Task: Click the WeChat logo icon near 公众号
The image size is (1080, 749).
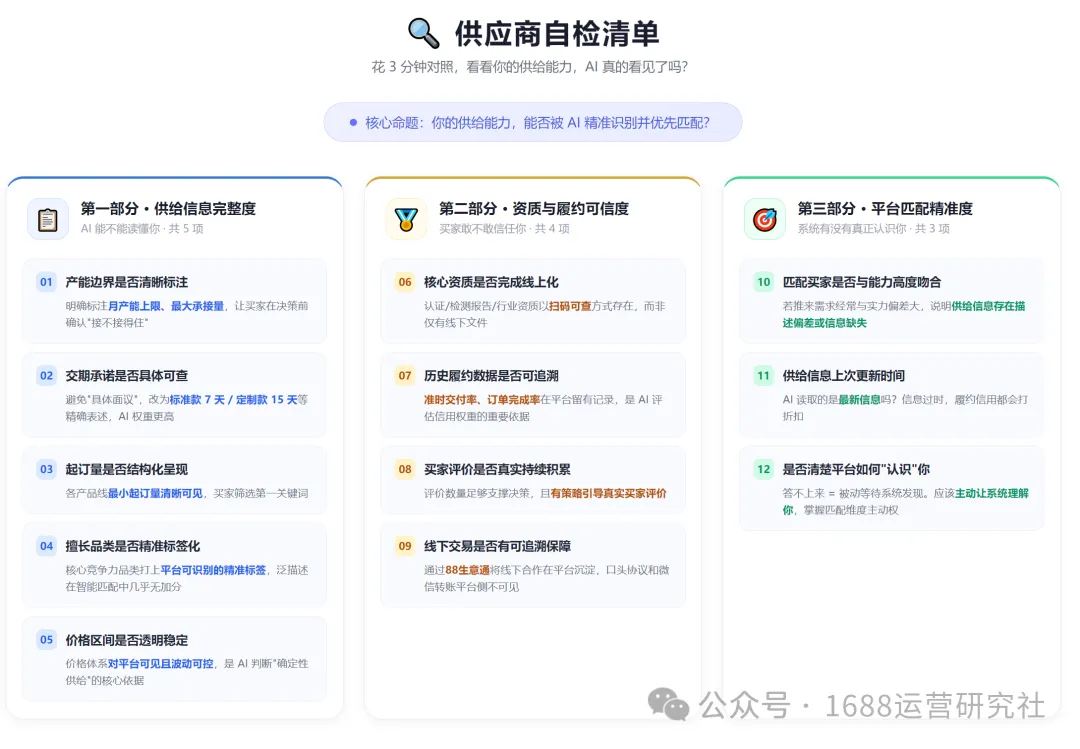Action: 667,704
